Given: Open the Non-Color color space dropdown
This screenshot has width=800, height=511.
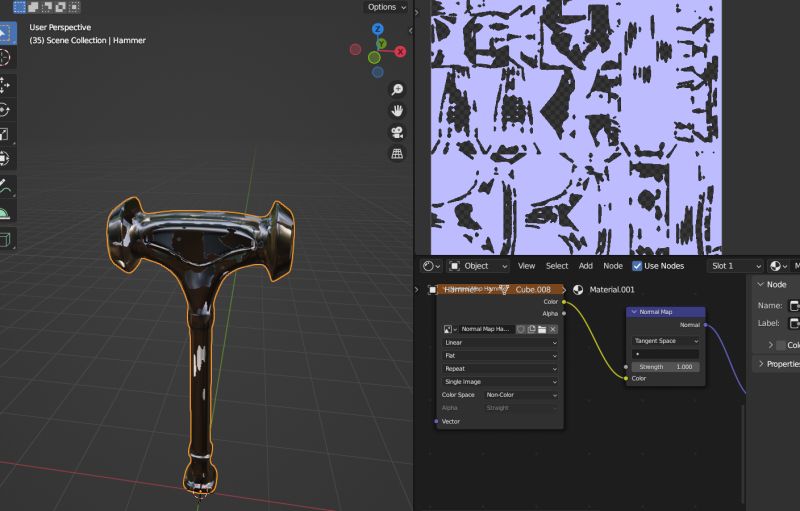Looking at the screenshot, I should click(x=521, y=395).
